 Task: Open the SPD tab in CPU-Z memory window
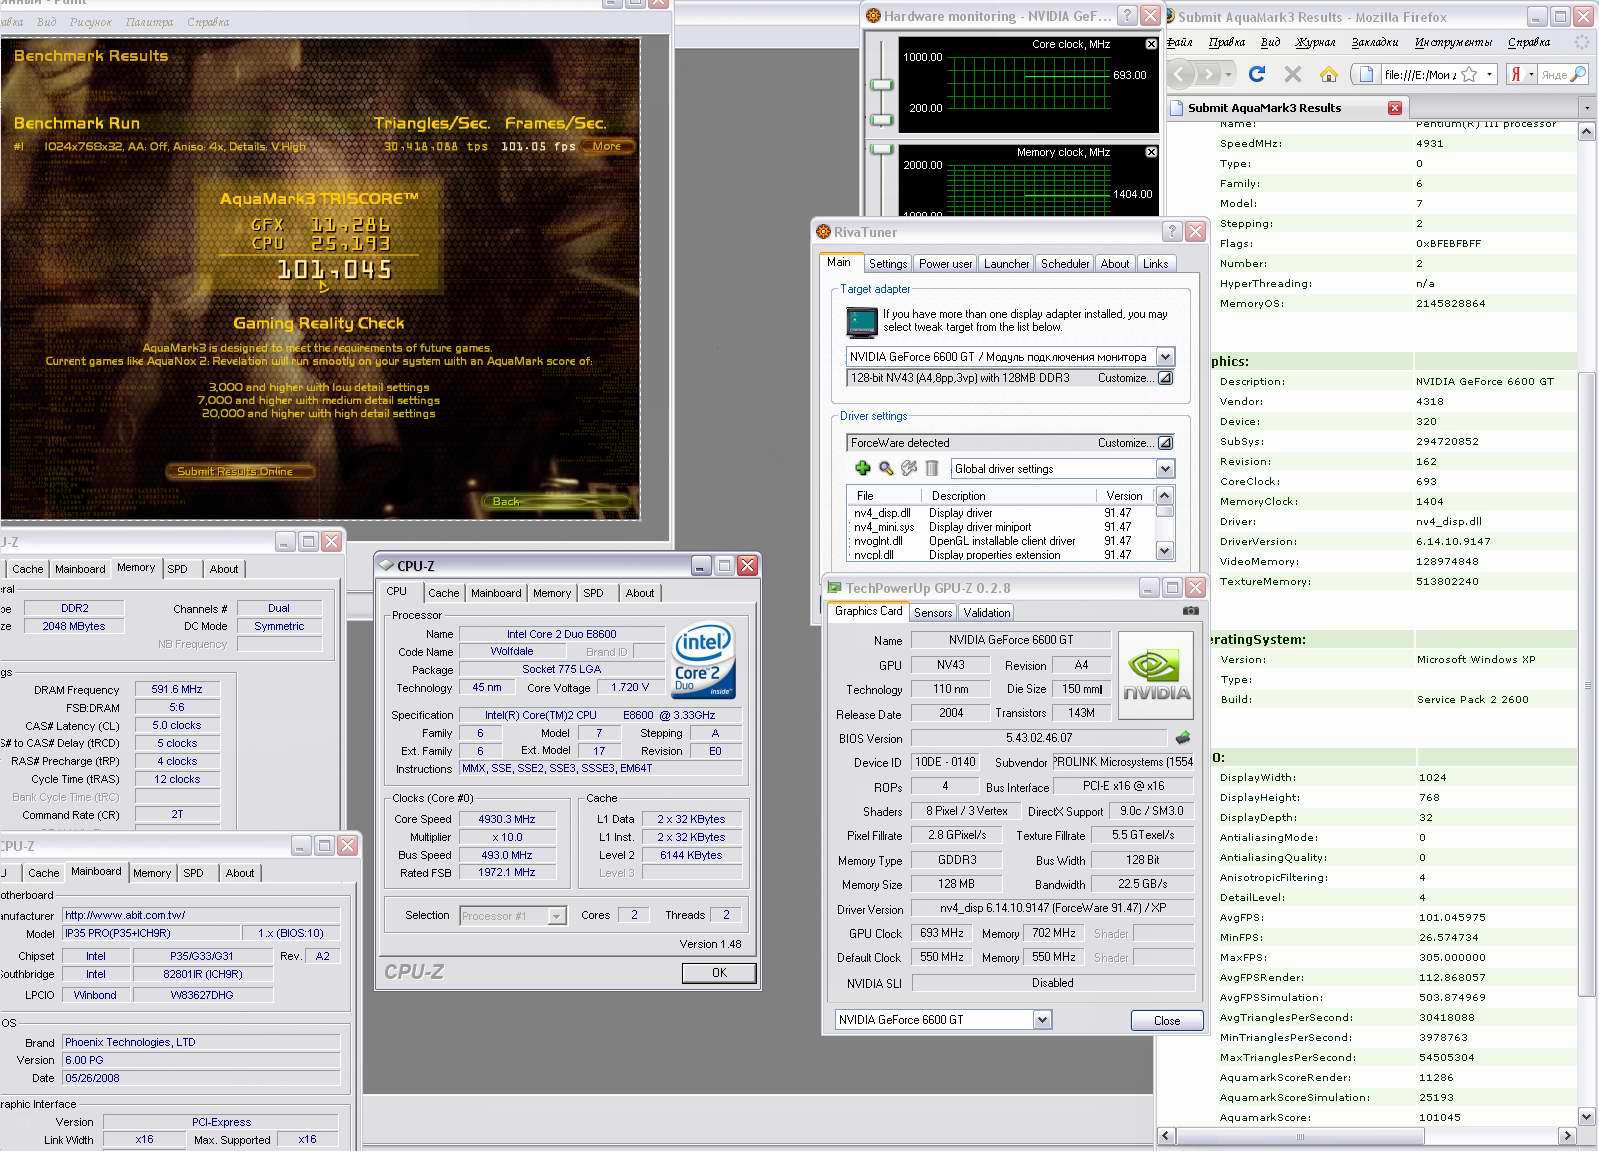coord(177,569)
